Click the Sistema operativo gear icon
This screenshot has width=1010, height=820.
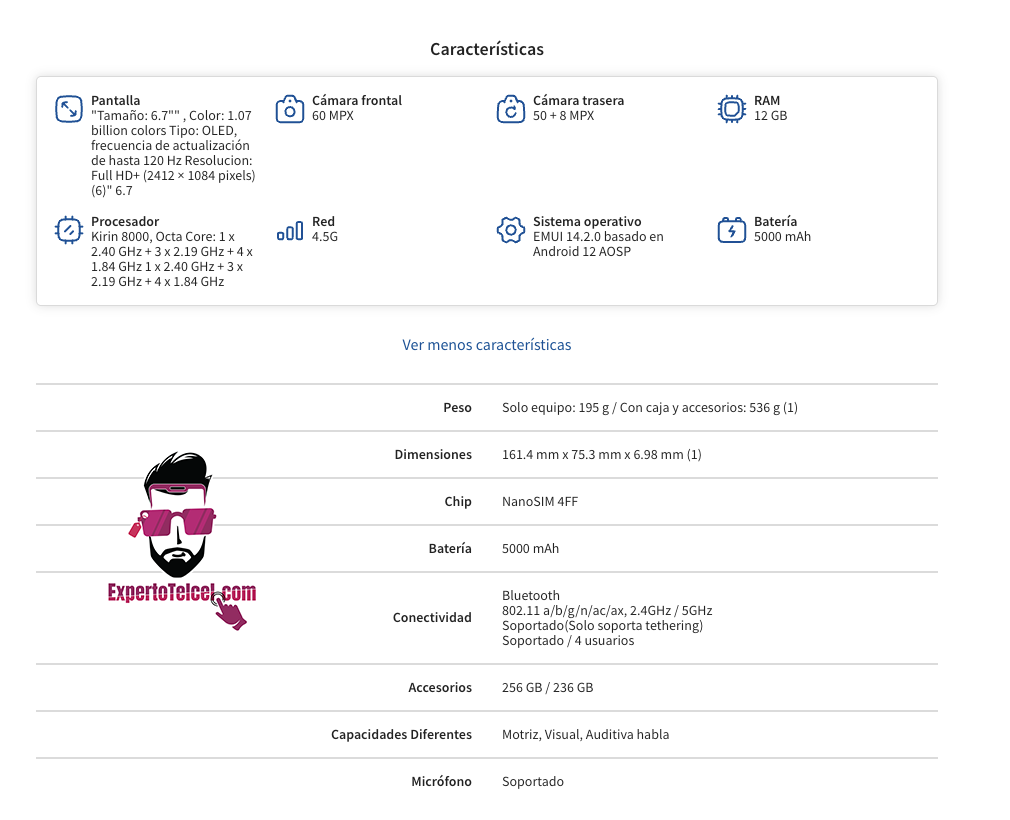pos(511,230)
